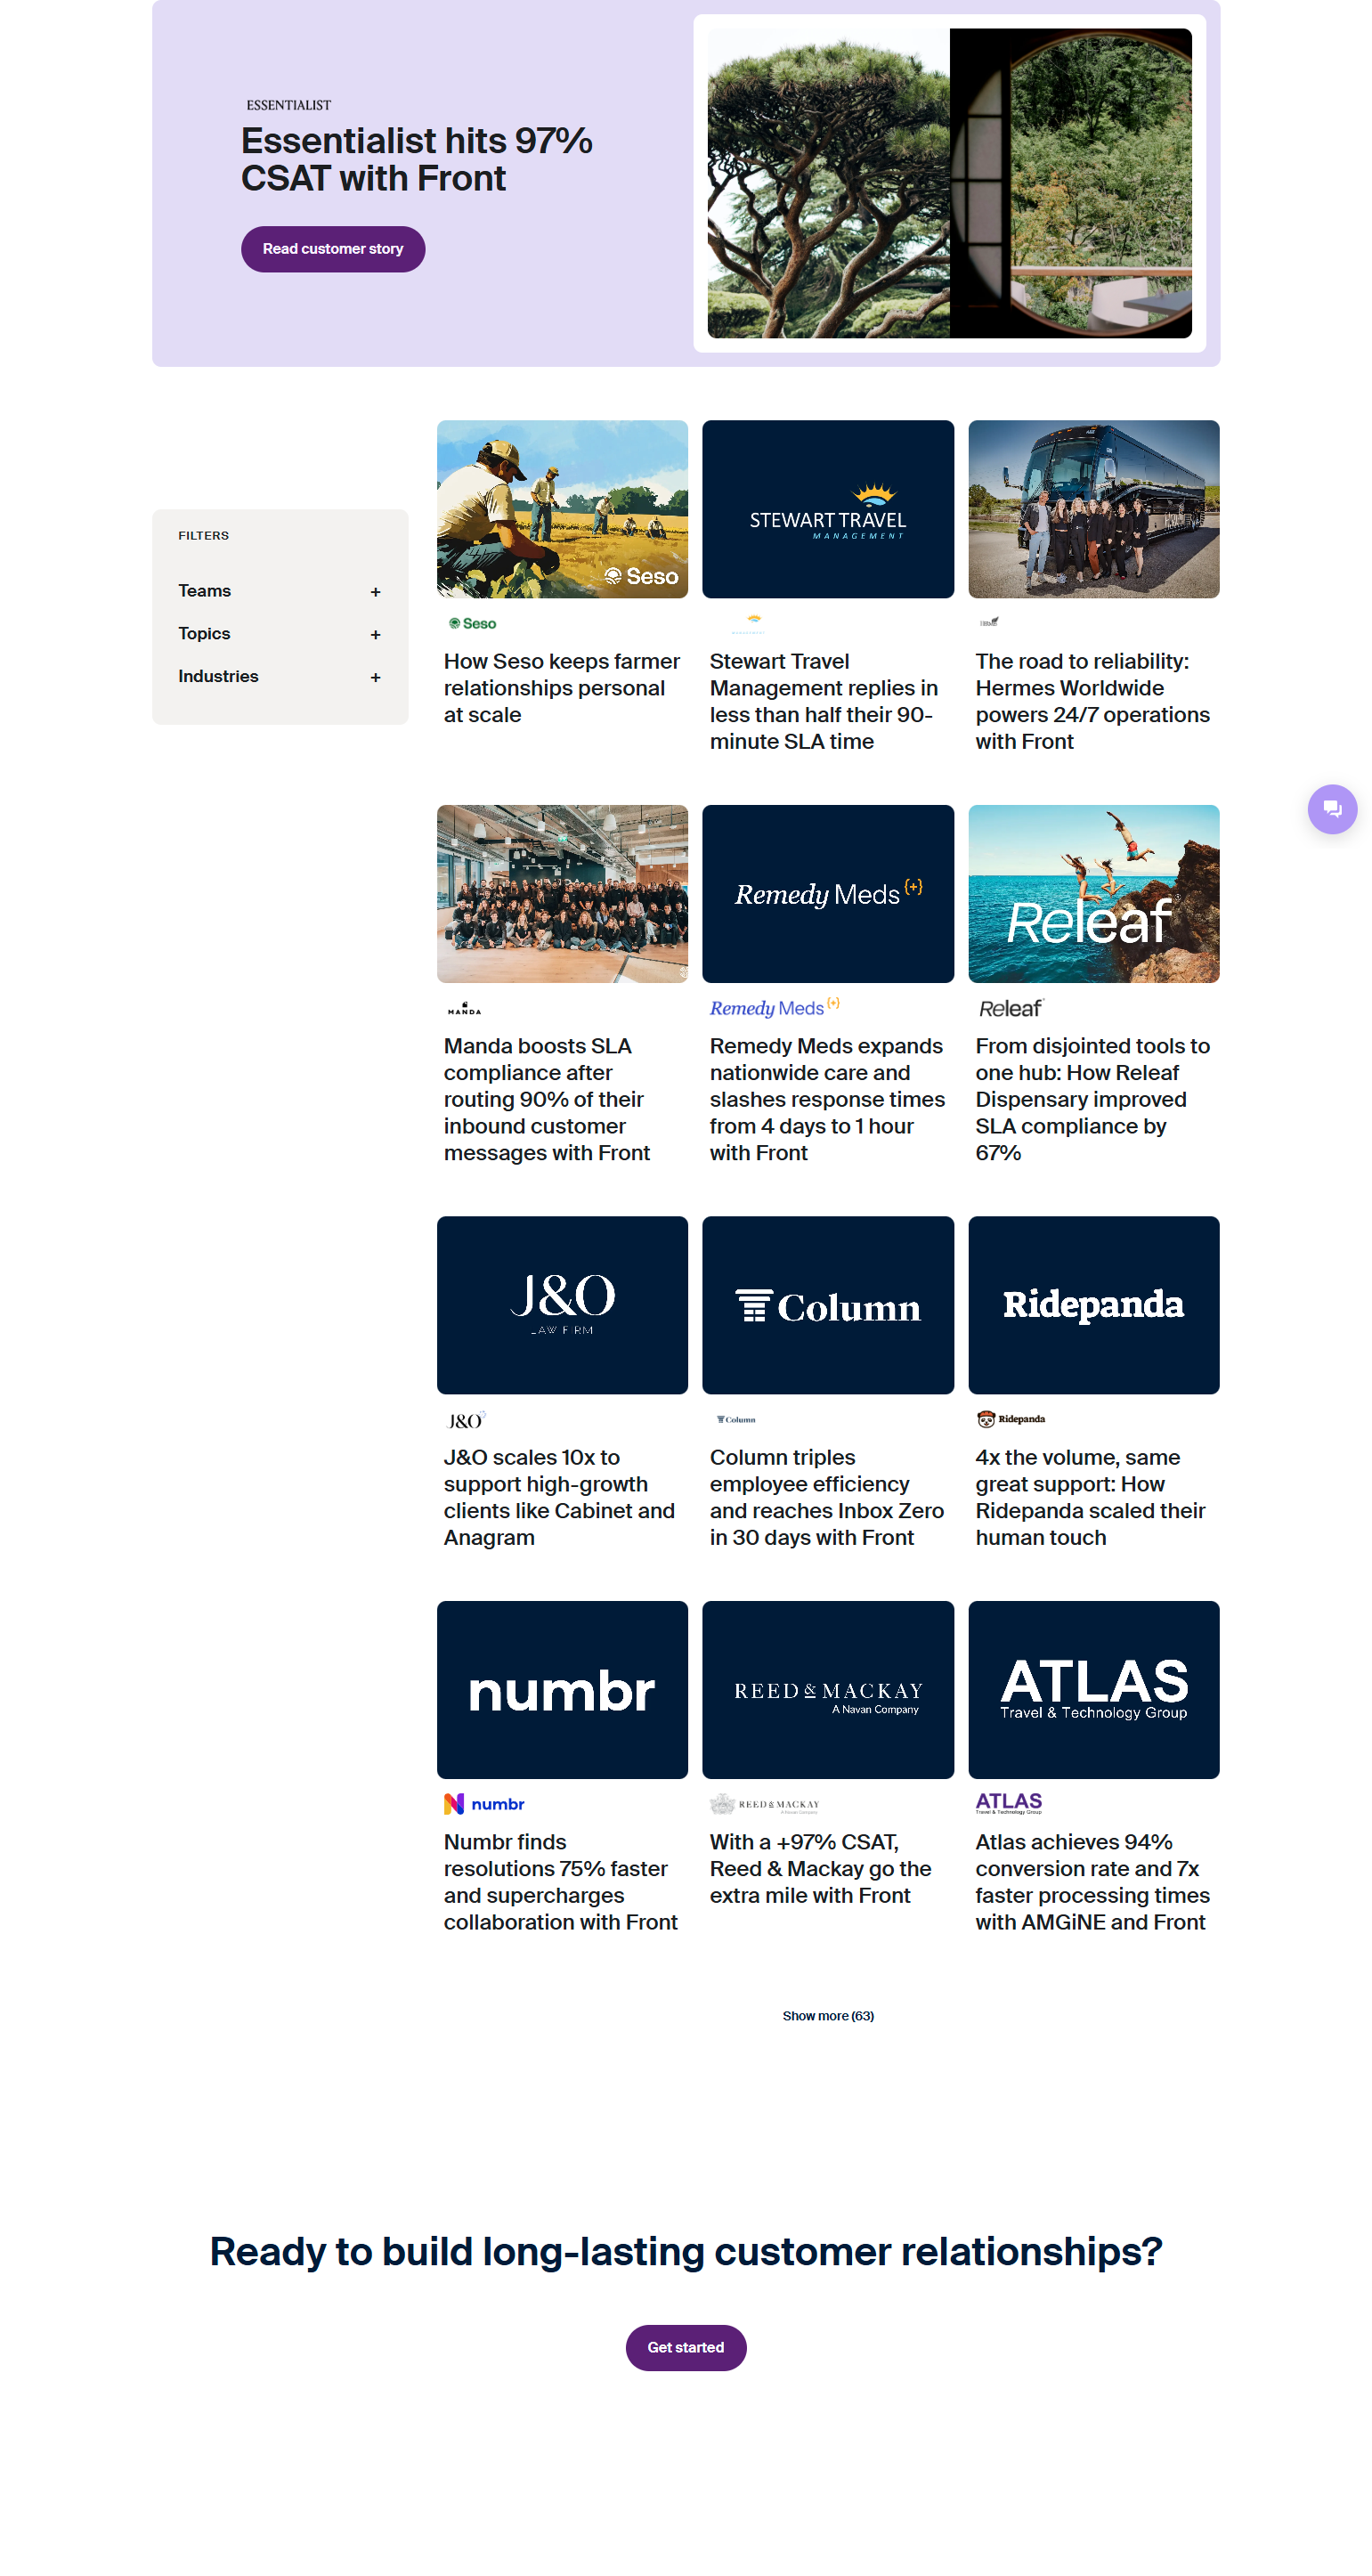
Task: Expand the Teams filter
Action: (280, 591)
